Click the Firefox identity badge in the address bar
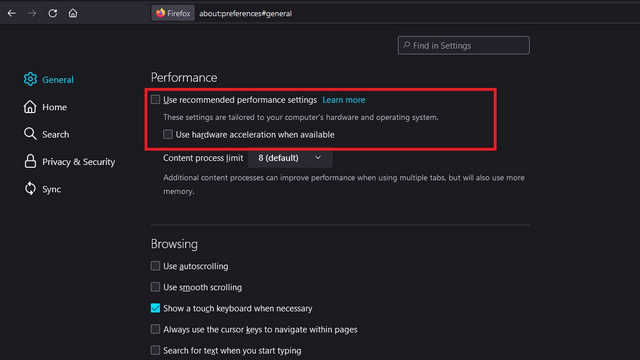 click(x=173, y=13)
